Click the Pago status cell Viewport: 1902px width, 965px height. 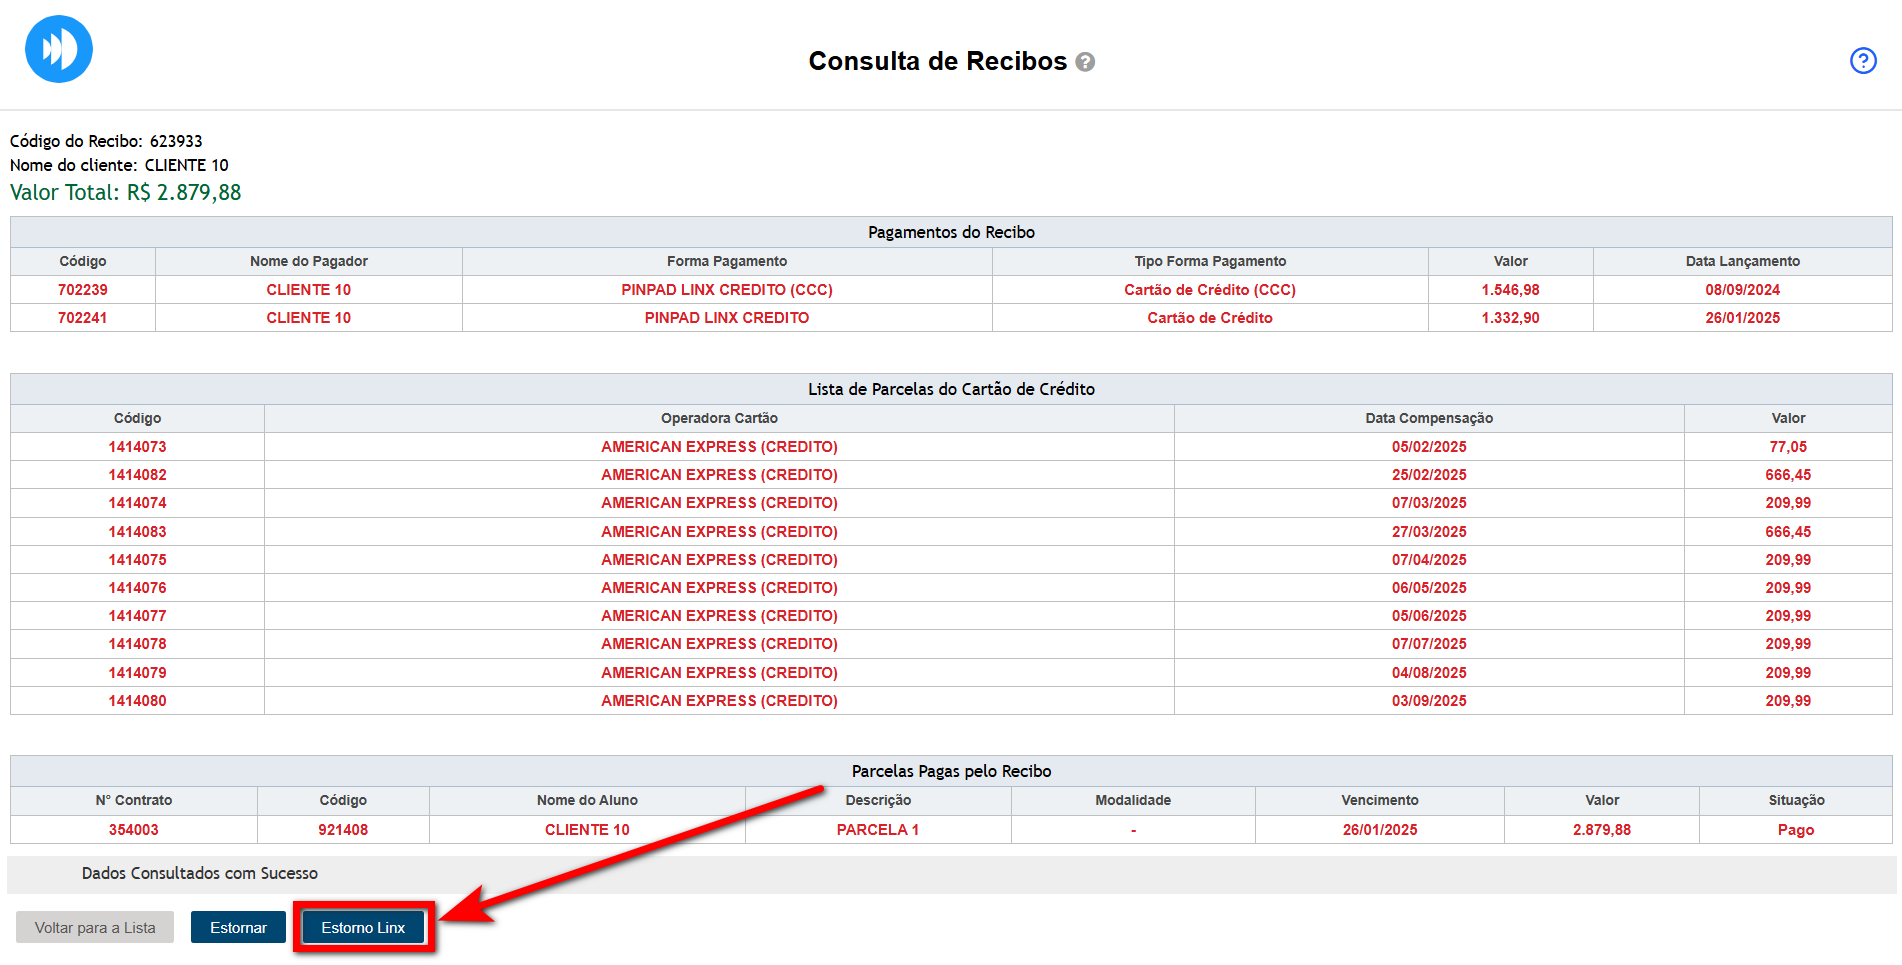(1795, 830)
